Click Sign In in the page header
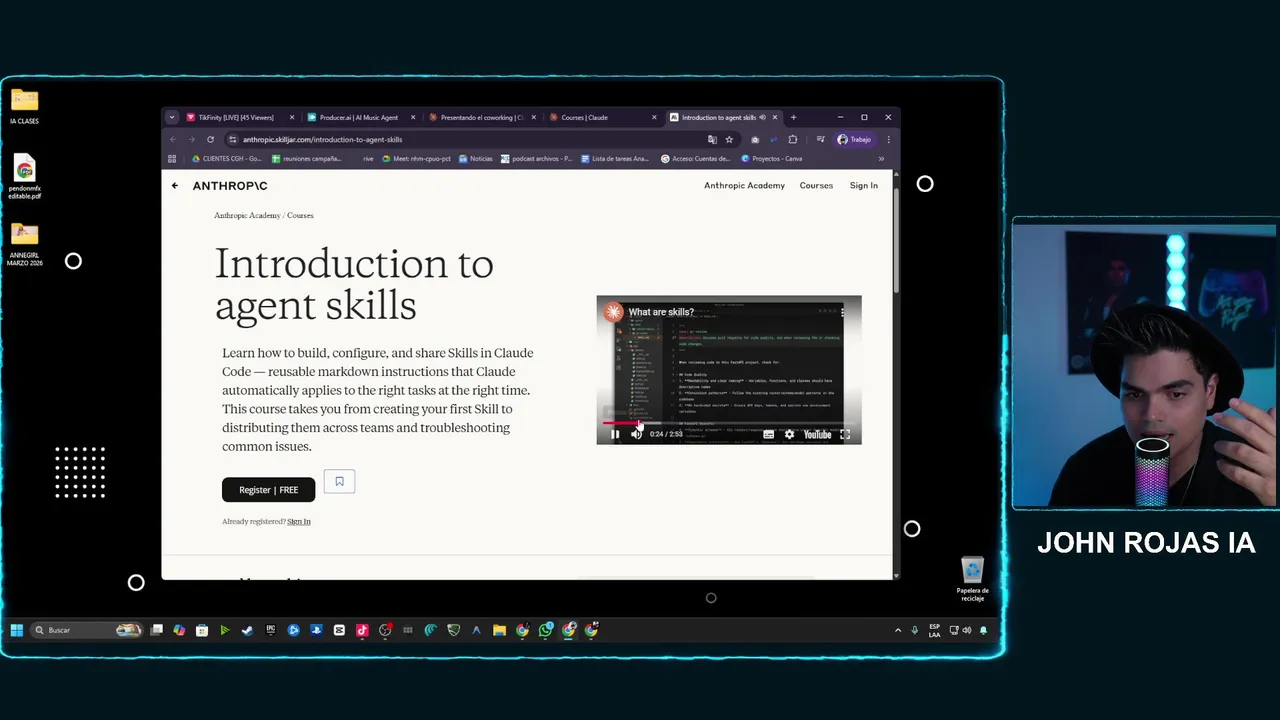 click(x=864, y=185)
